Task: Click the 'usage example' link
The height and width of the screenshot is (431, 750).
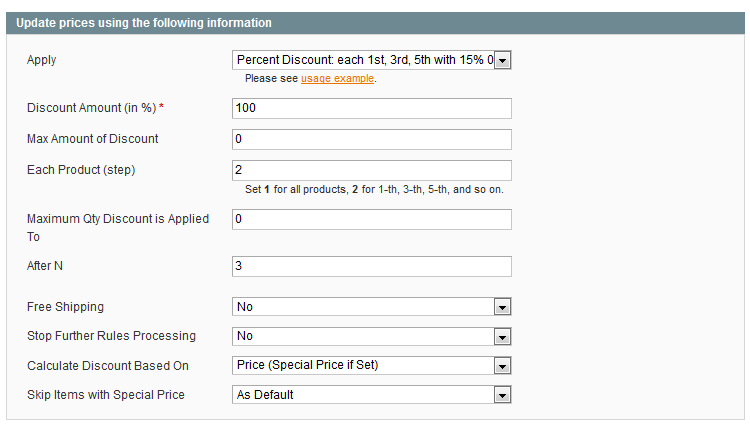Action: 337,78
